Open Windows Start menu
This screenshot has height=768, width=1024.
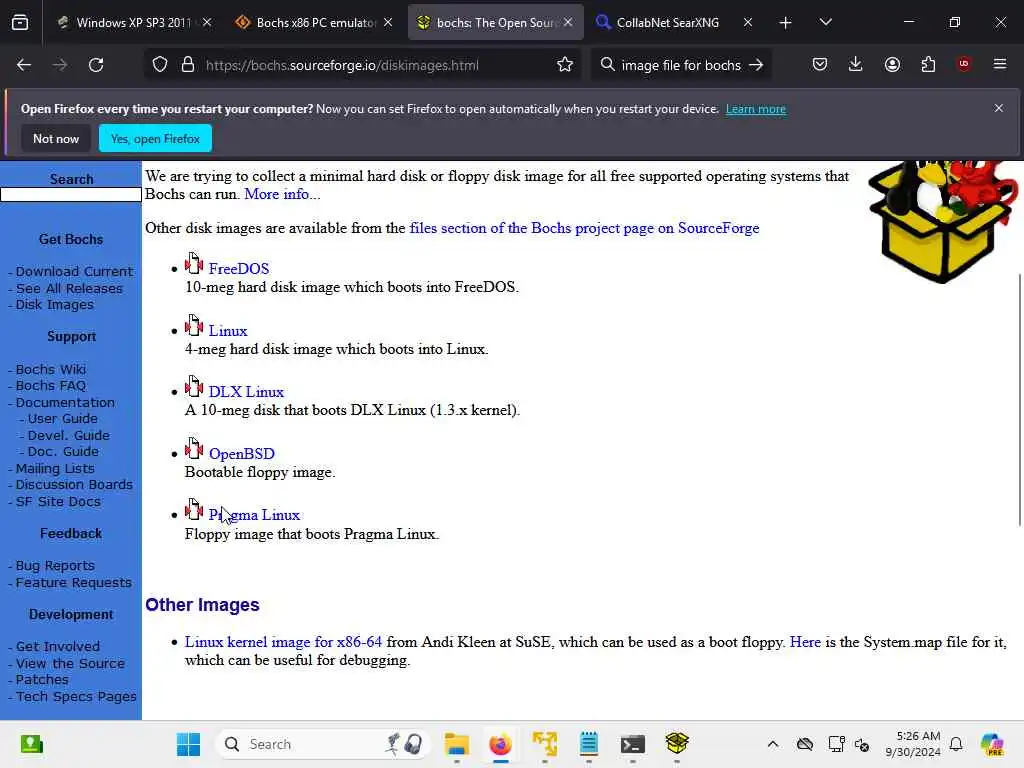click(x=189, y=744)
